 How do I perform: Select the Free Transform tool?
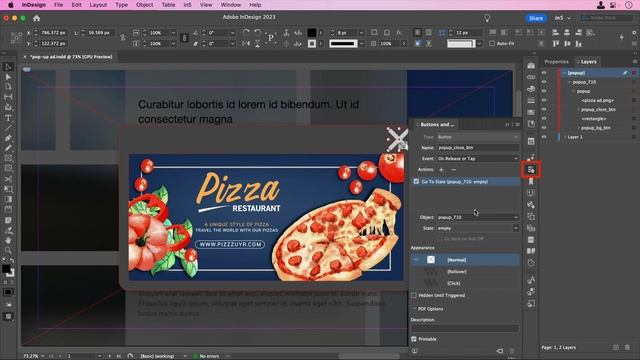pos(8,189)
